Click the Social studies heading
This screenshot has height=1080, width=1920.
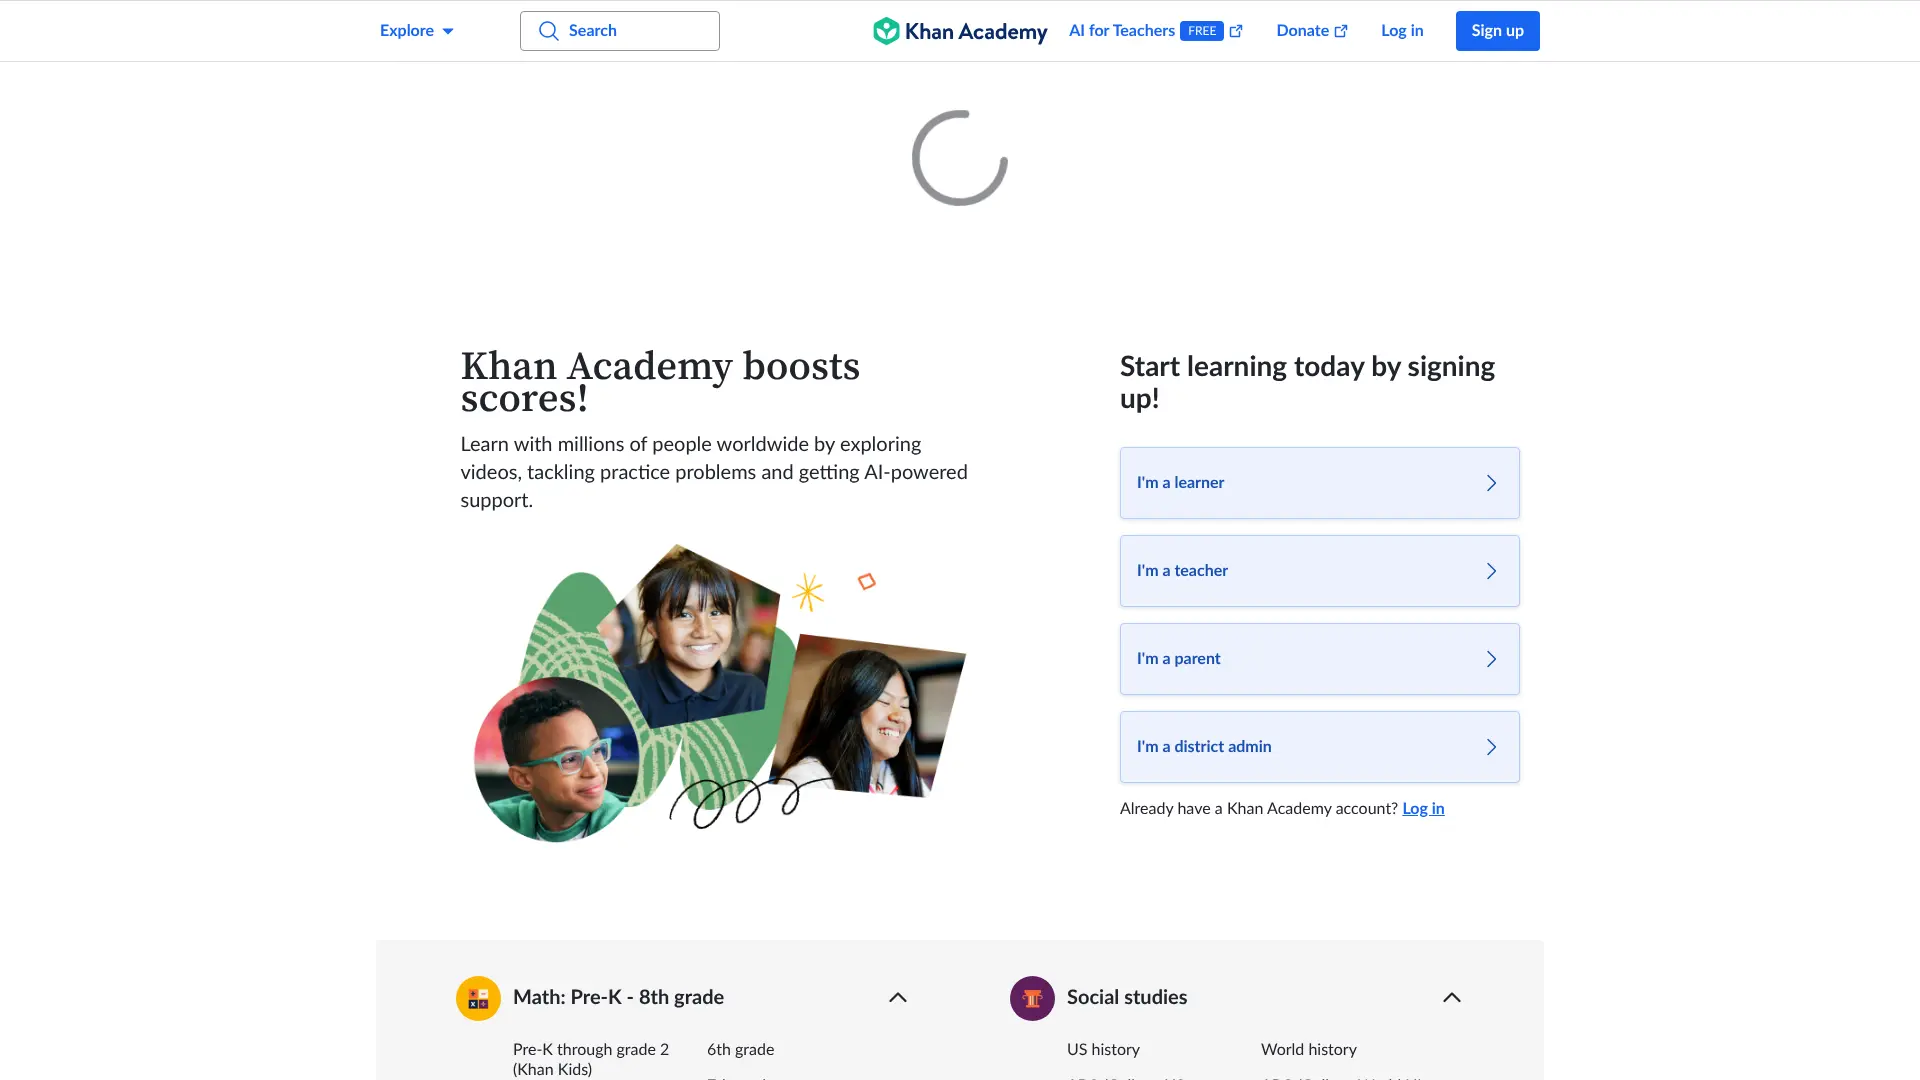1127,998
